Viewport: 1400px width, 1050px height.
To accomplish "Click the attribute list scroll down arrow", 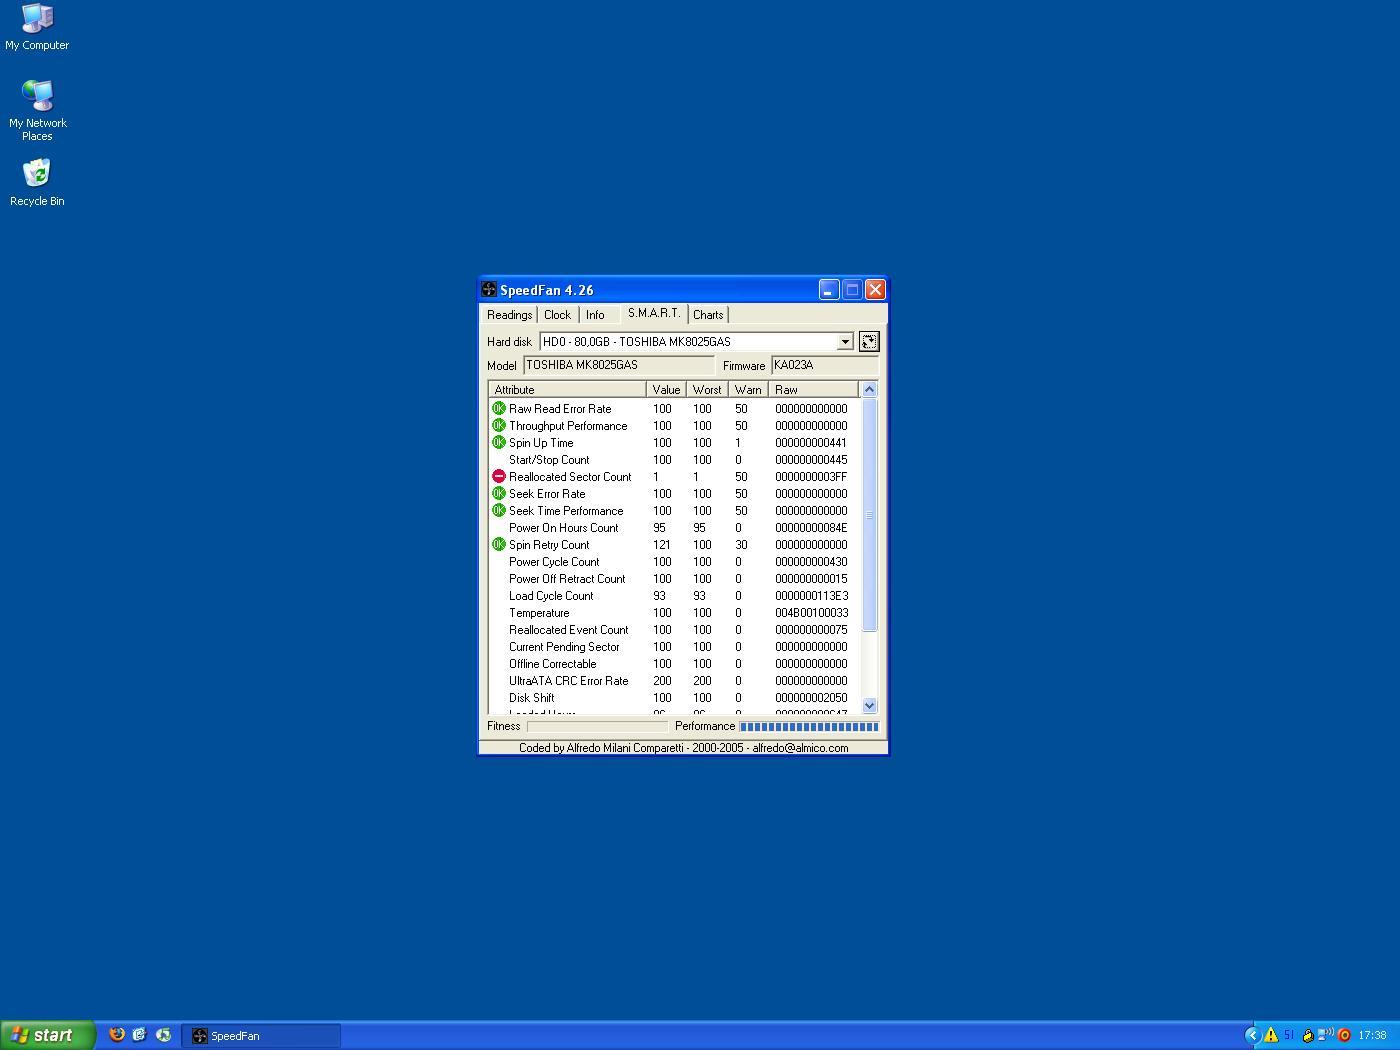I will click(869, 705).
